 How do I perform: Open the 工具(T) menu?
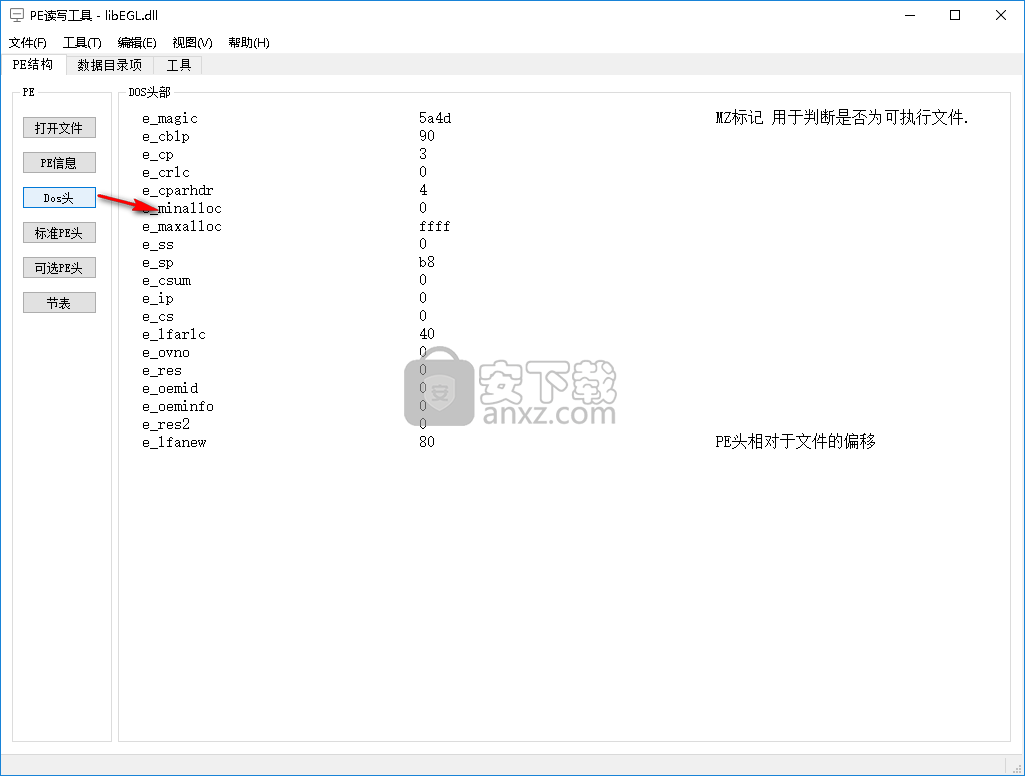82,42
